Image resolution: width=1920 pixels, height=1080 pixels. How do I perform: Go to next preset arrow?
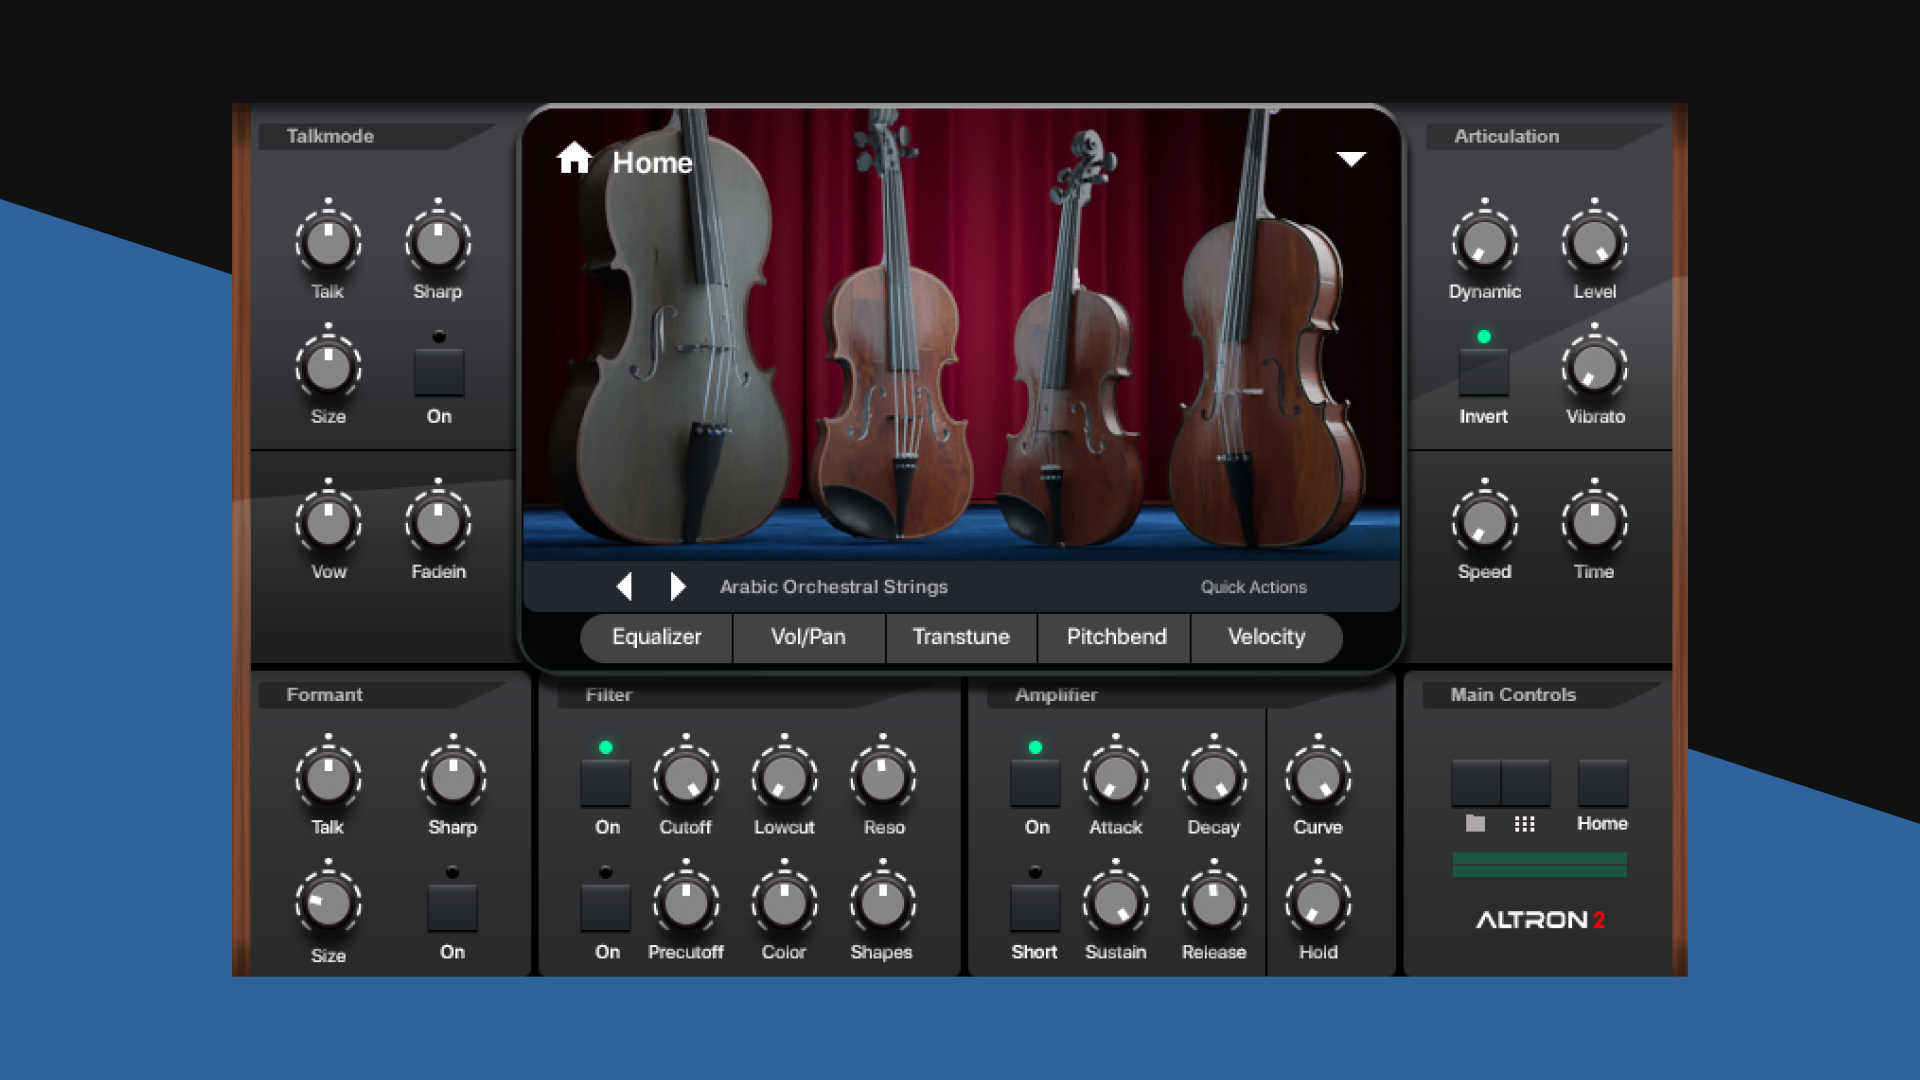click(x=678, y=586)
